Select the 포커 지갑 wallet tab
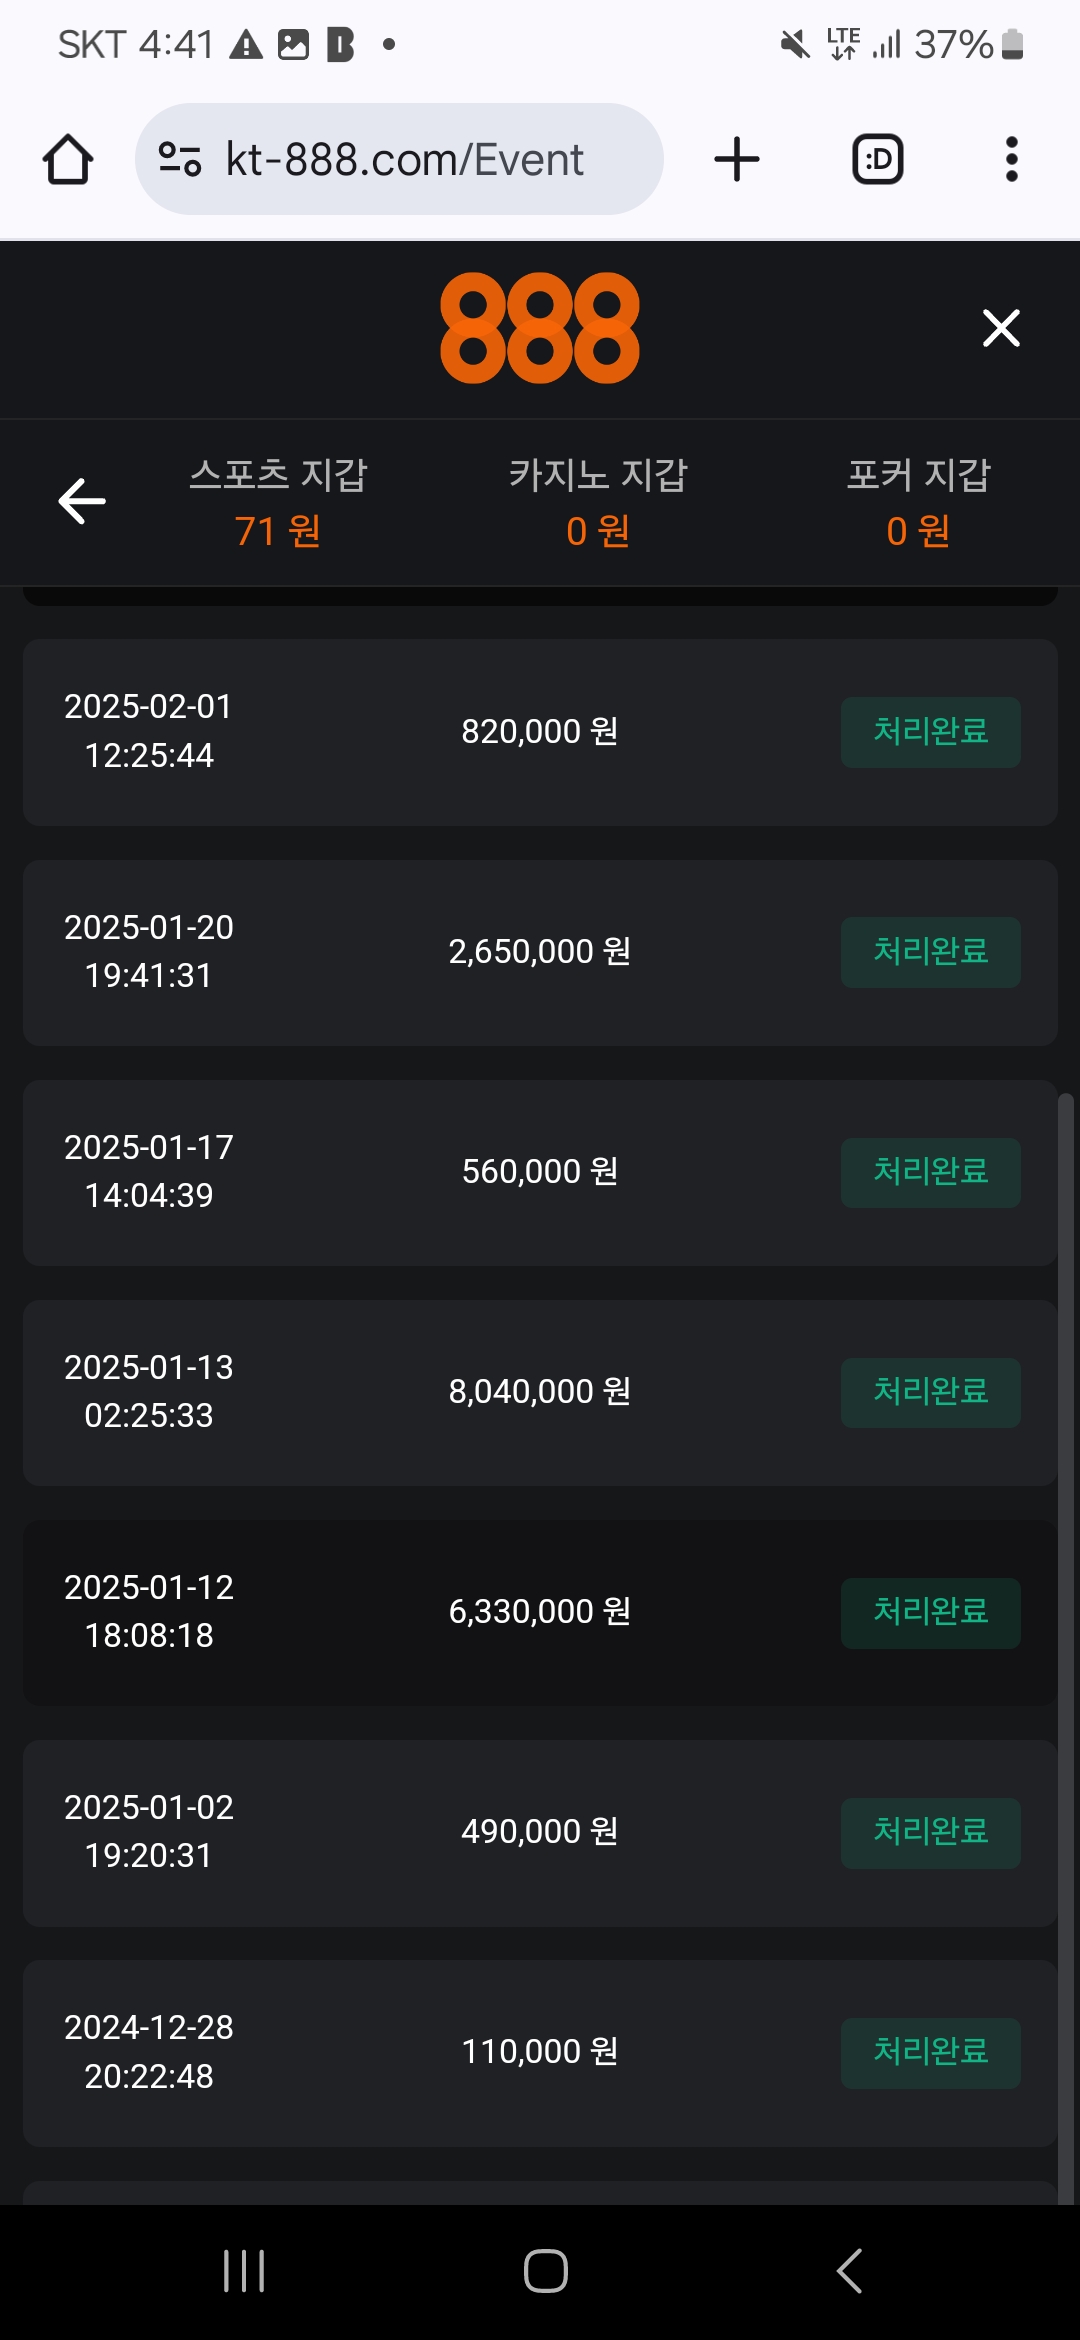Image resolution: width=1080 pixels, height=2340 pixels. pos(918,502)
